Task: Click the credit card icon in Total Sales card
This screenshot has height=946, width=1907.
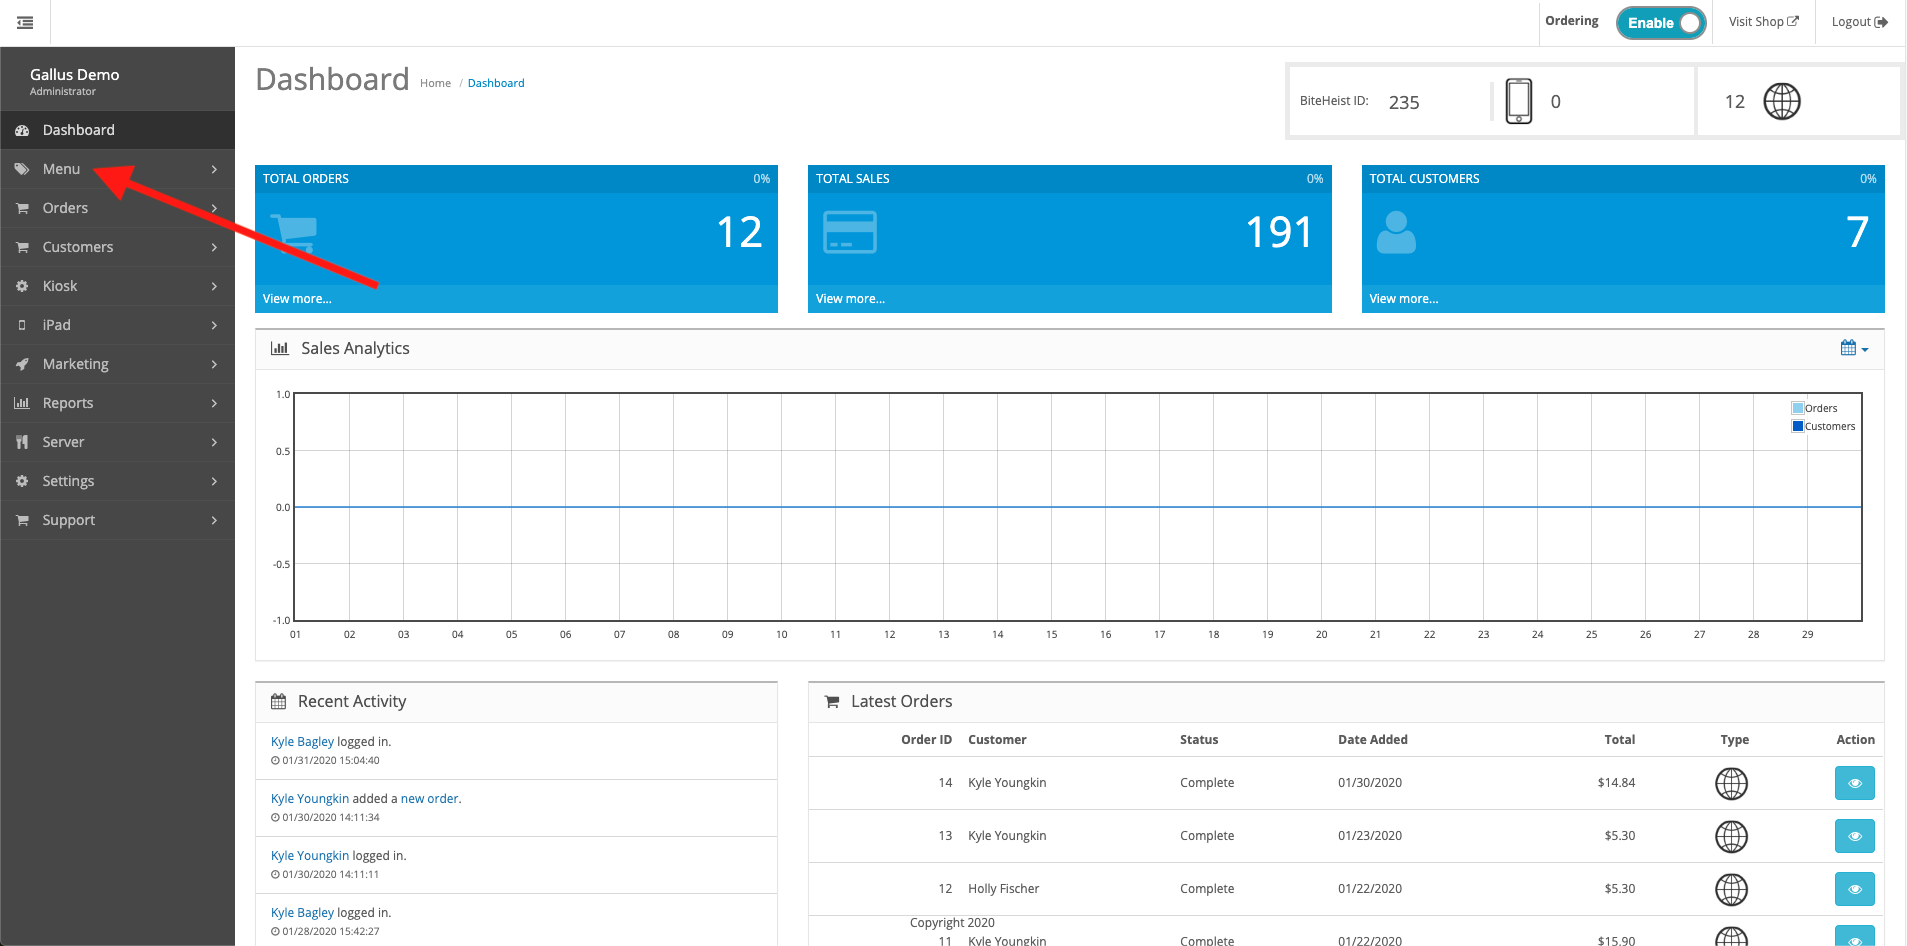Action: point(850,232)
